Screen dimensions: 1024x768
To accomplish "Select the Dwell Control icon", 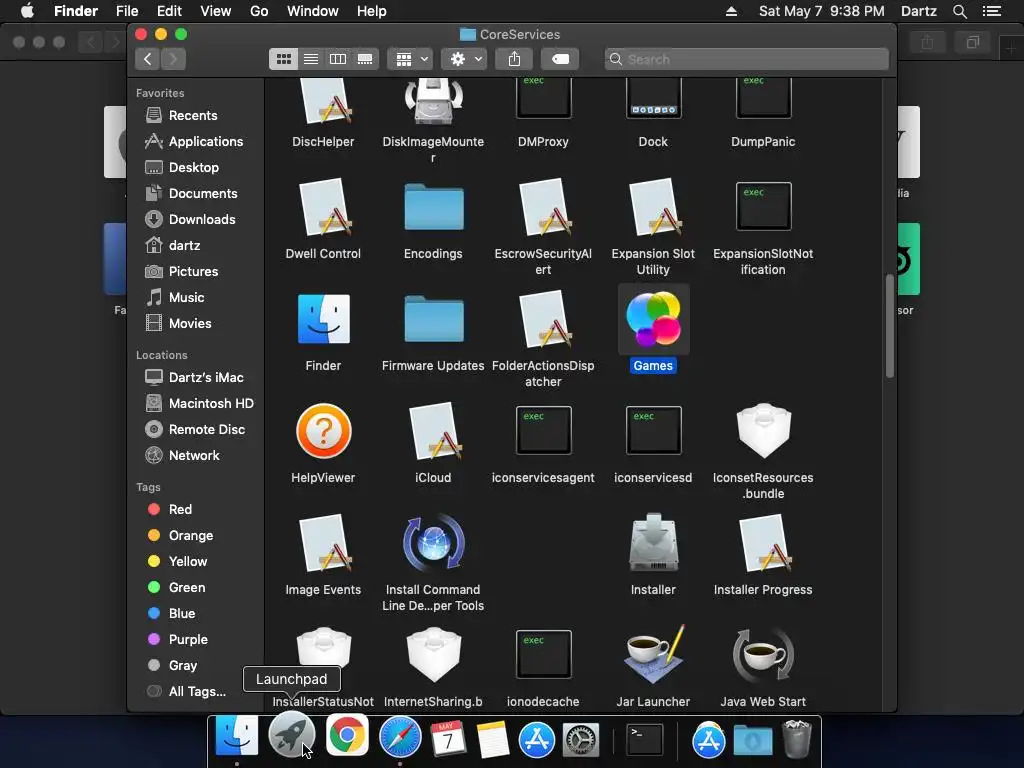I will [x=325, y=207].
